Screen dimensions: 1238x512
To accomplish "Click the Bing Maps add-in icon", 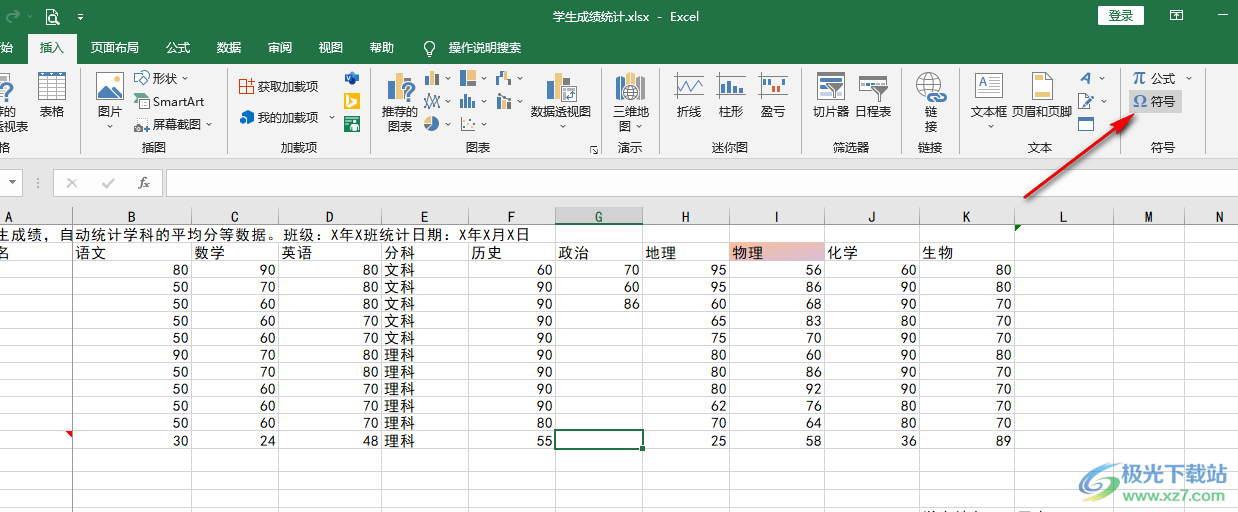I will [x=351, y=101].
